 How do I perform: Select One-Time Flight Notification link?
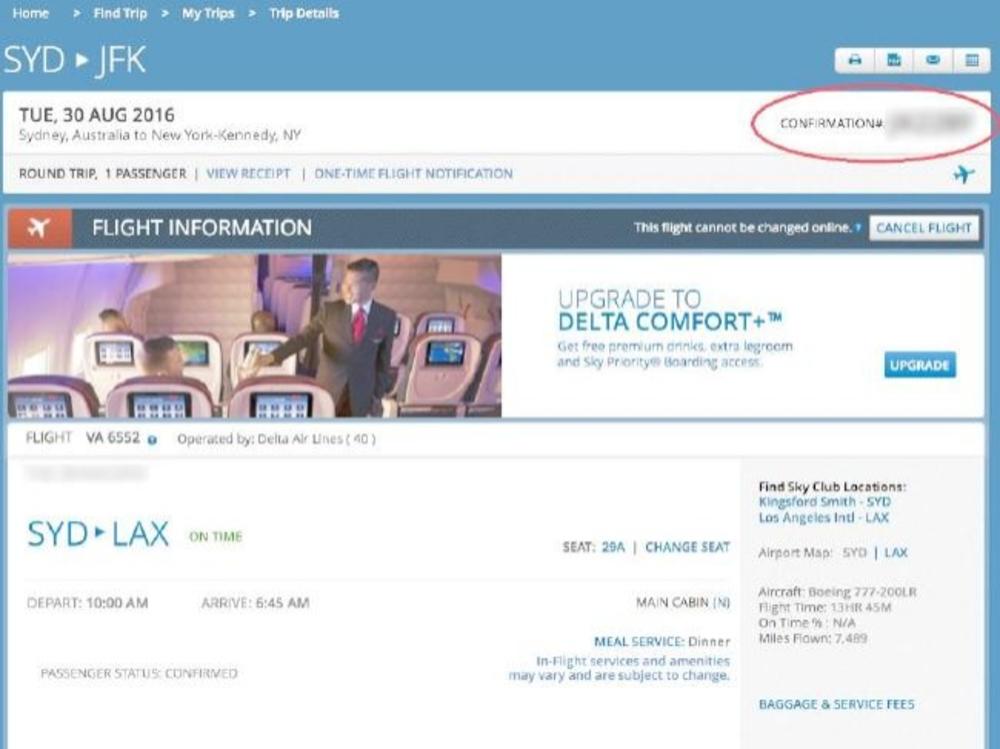click(x=413, y=174)
